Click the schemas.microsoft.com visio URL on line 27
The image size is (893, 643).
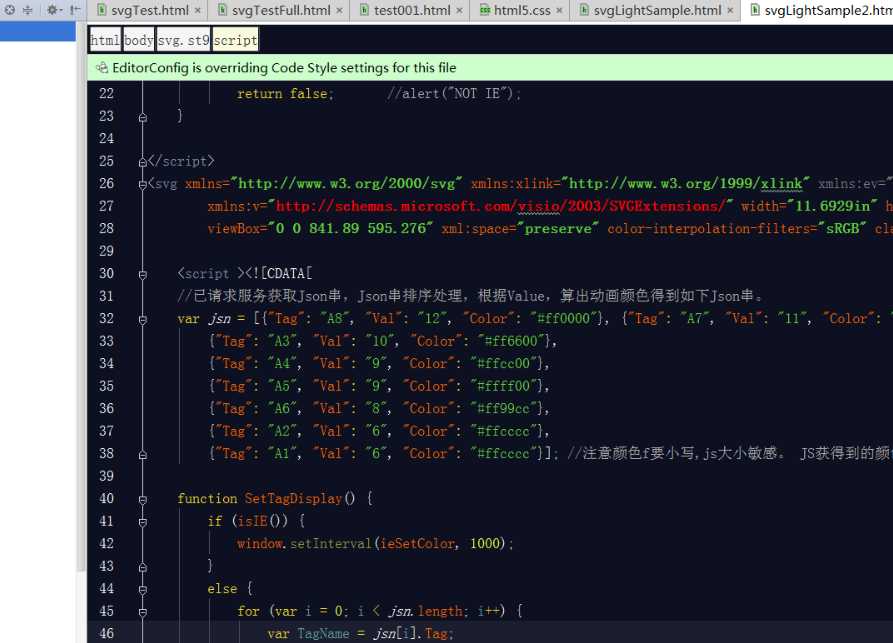(501, 206)
